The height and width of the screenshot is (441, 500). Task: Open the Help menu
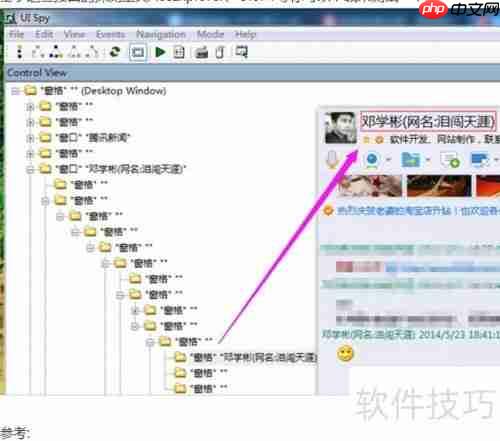tap(246, 34)
